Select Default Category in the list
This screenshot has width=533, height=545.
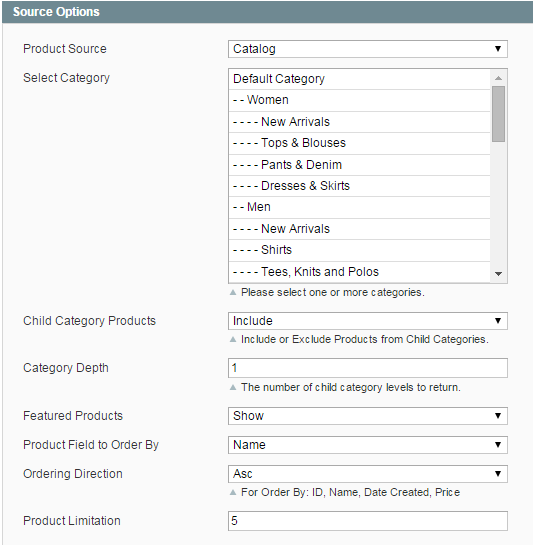pos(359,79)
